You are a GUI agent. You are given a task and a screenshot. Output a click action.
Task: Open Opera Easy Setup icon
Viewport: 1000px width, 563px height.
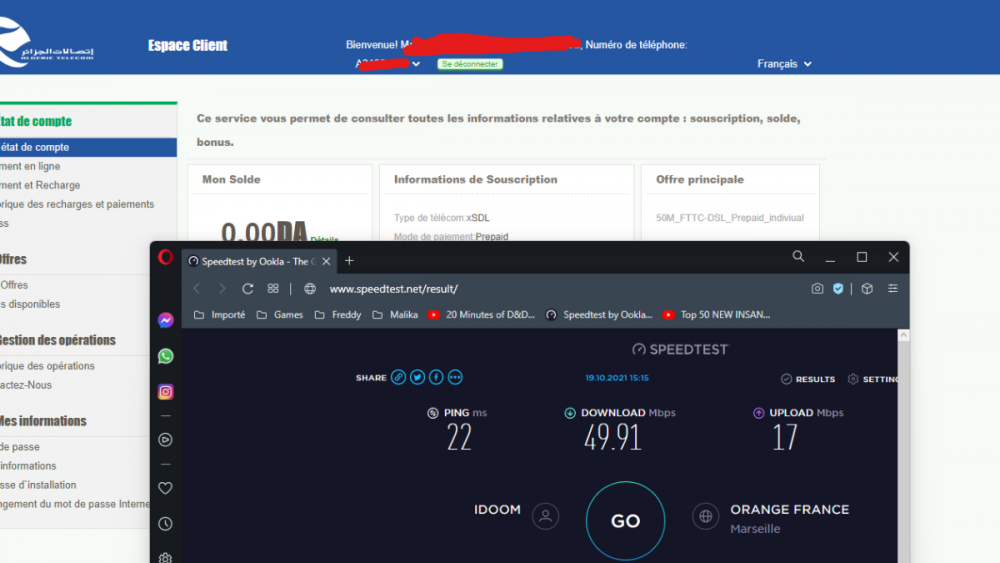[893, 289]
